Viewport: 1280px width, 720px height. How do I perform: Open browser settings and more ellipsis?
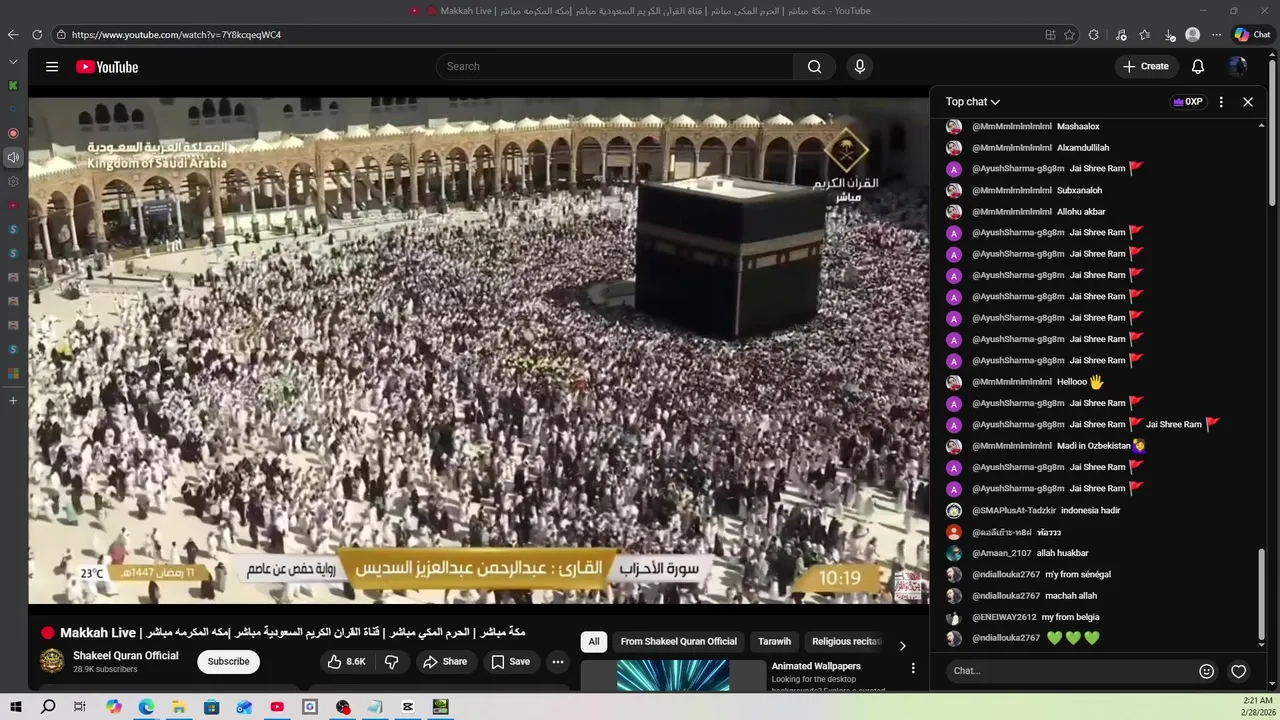pos(1216,35)
